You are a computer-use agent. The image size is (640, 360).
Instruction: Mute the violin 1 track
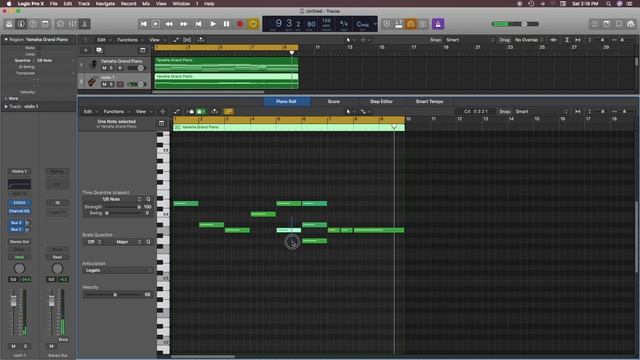(x=104, y=84)
